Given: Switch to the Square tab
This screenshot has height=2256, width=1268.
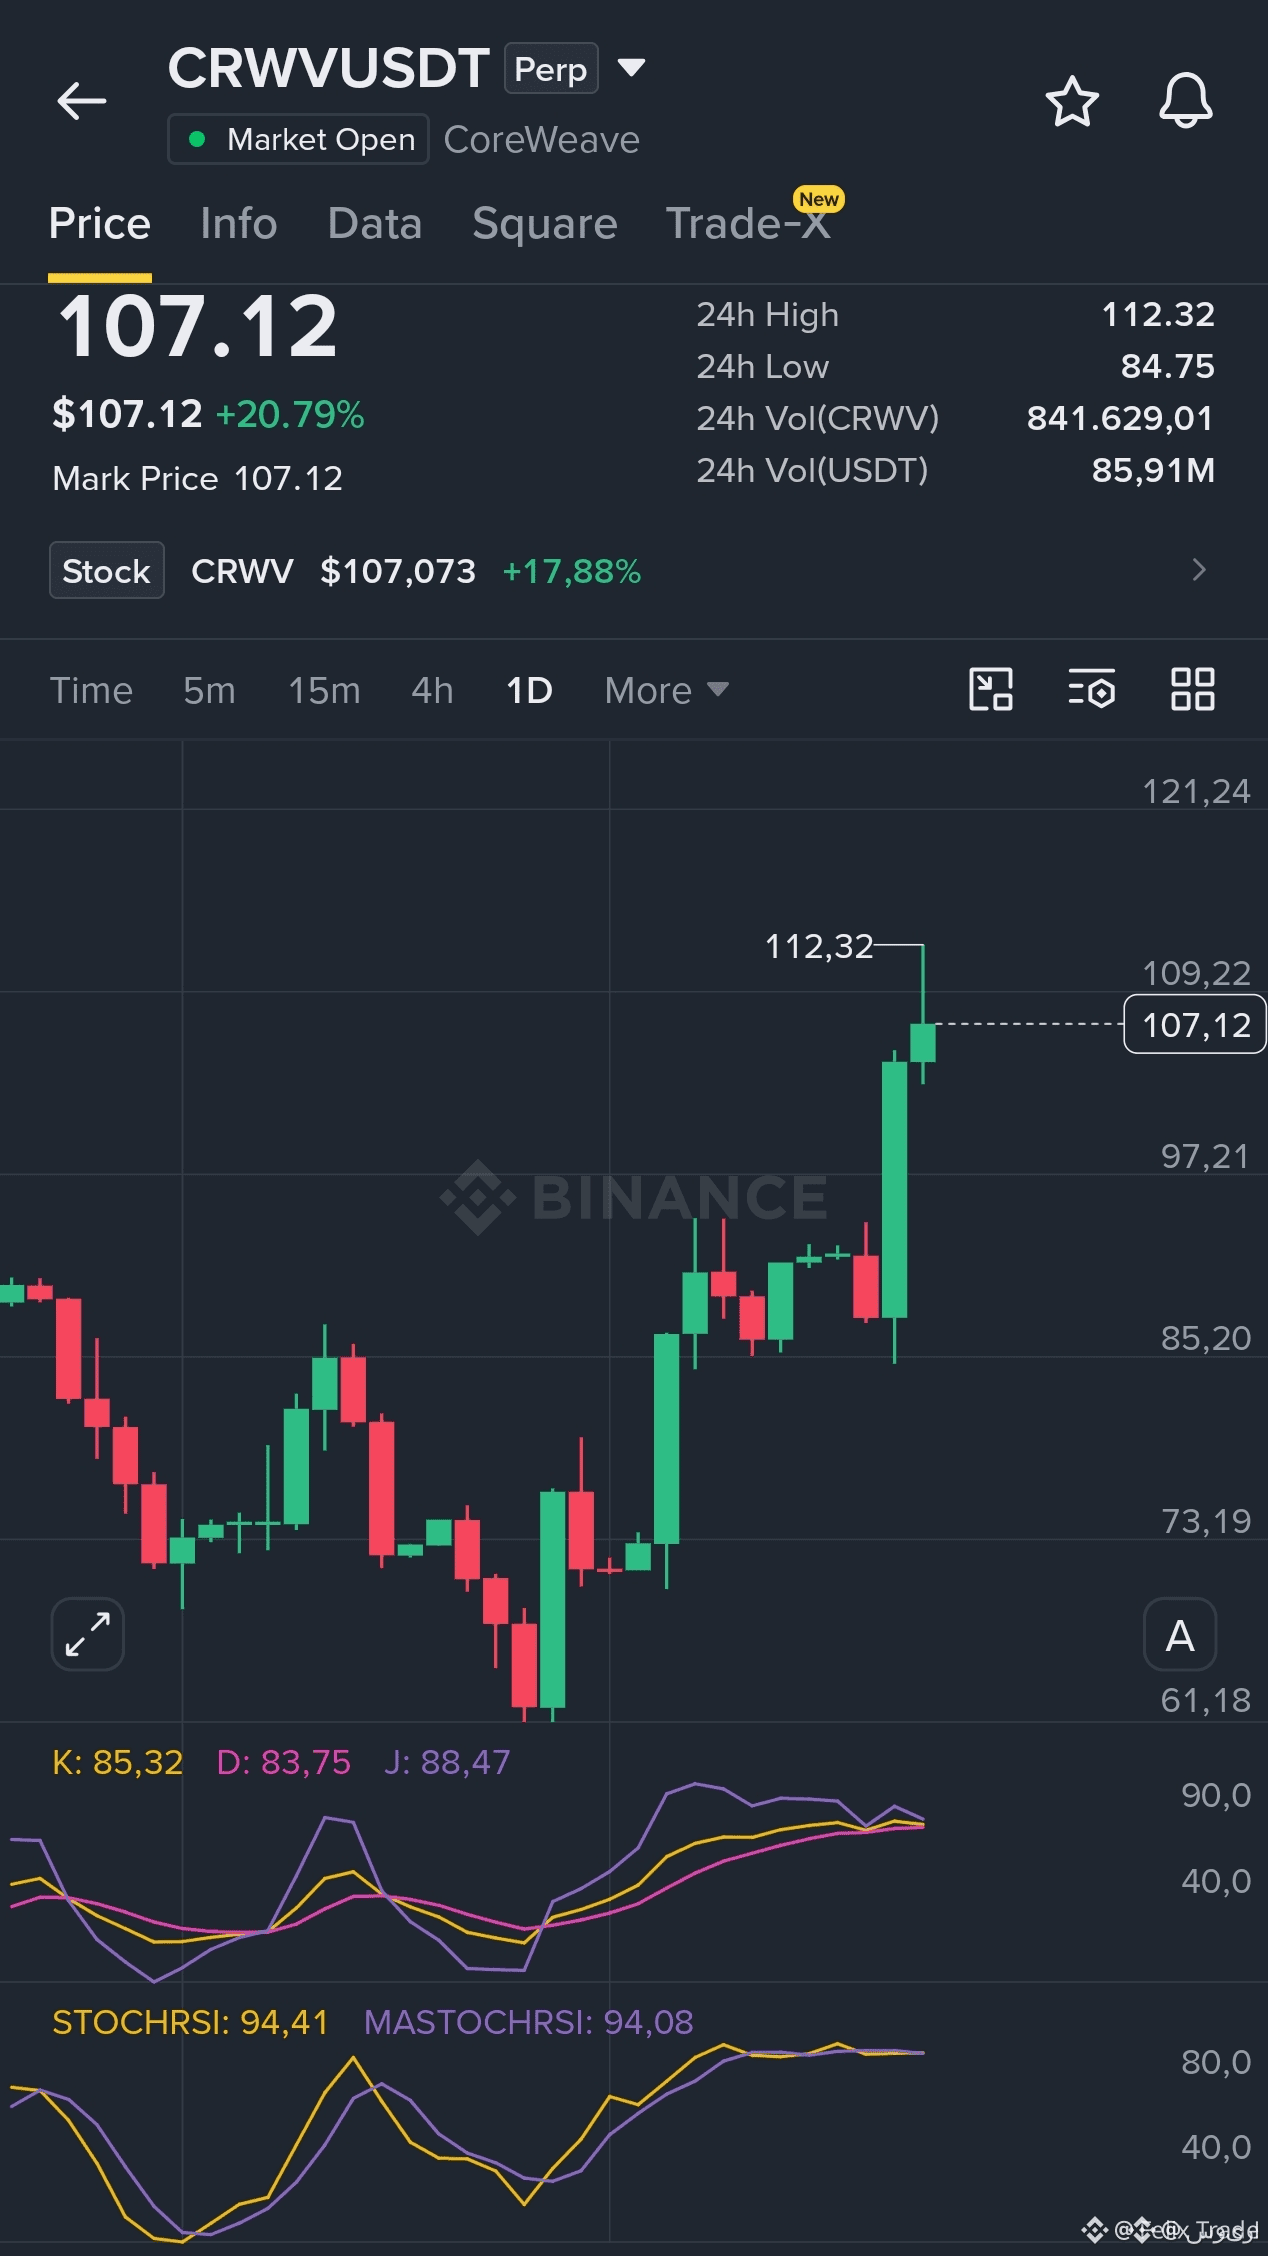Looking at the screenshot, I should click(x=545, y=223).
